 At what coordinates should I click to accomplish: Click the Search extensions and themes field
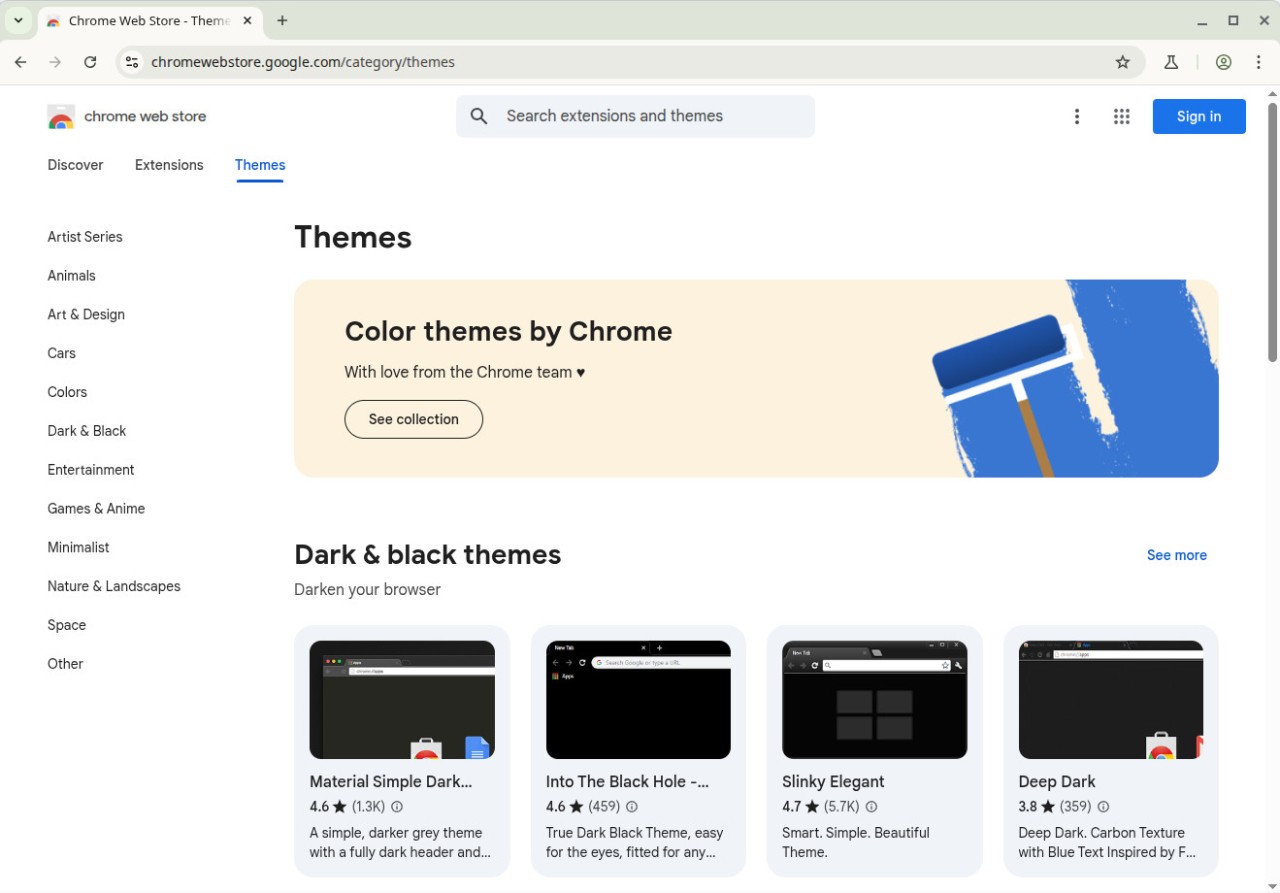pyautogui.click(x=650, y=116)
